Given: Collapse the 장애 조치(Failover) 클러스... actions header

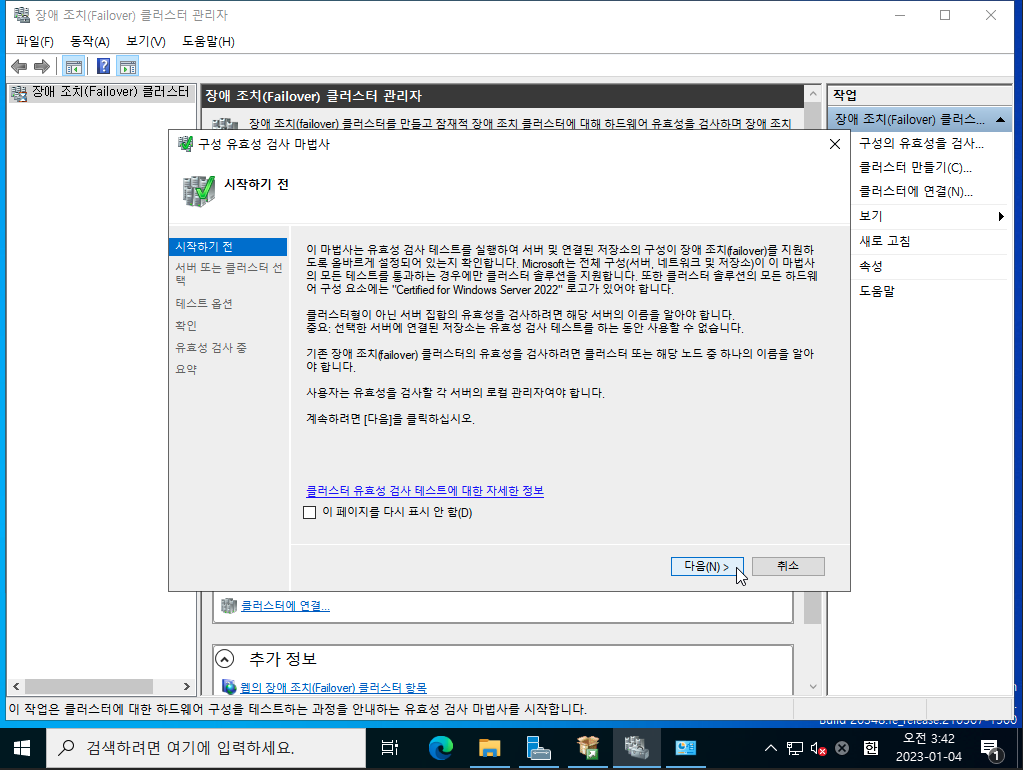Looking at the screenshot, I should tap(1000, 119).
